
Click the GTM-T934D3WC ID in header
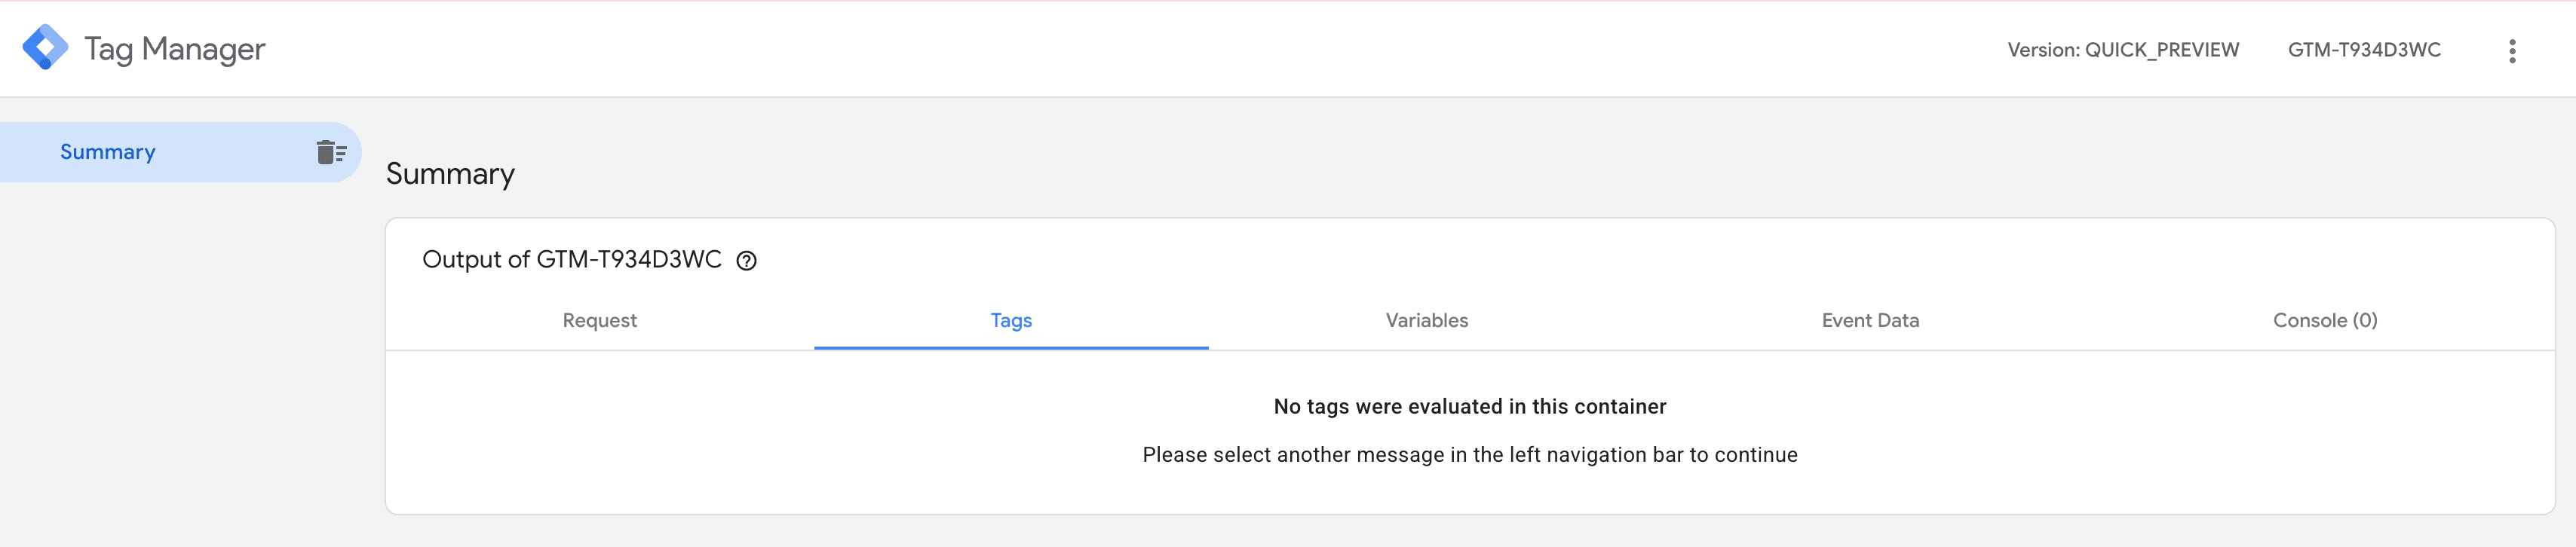point(2363,50)
